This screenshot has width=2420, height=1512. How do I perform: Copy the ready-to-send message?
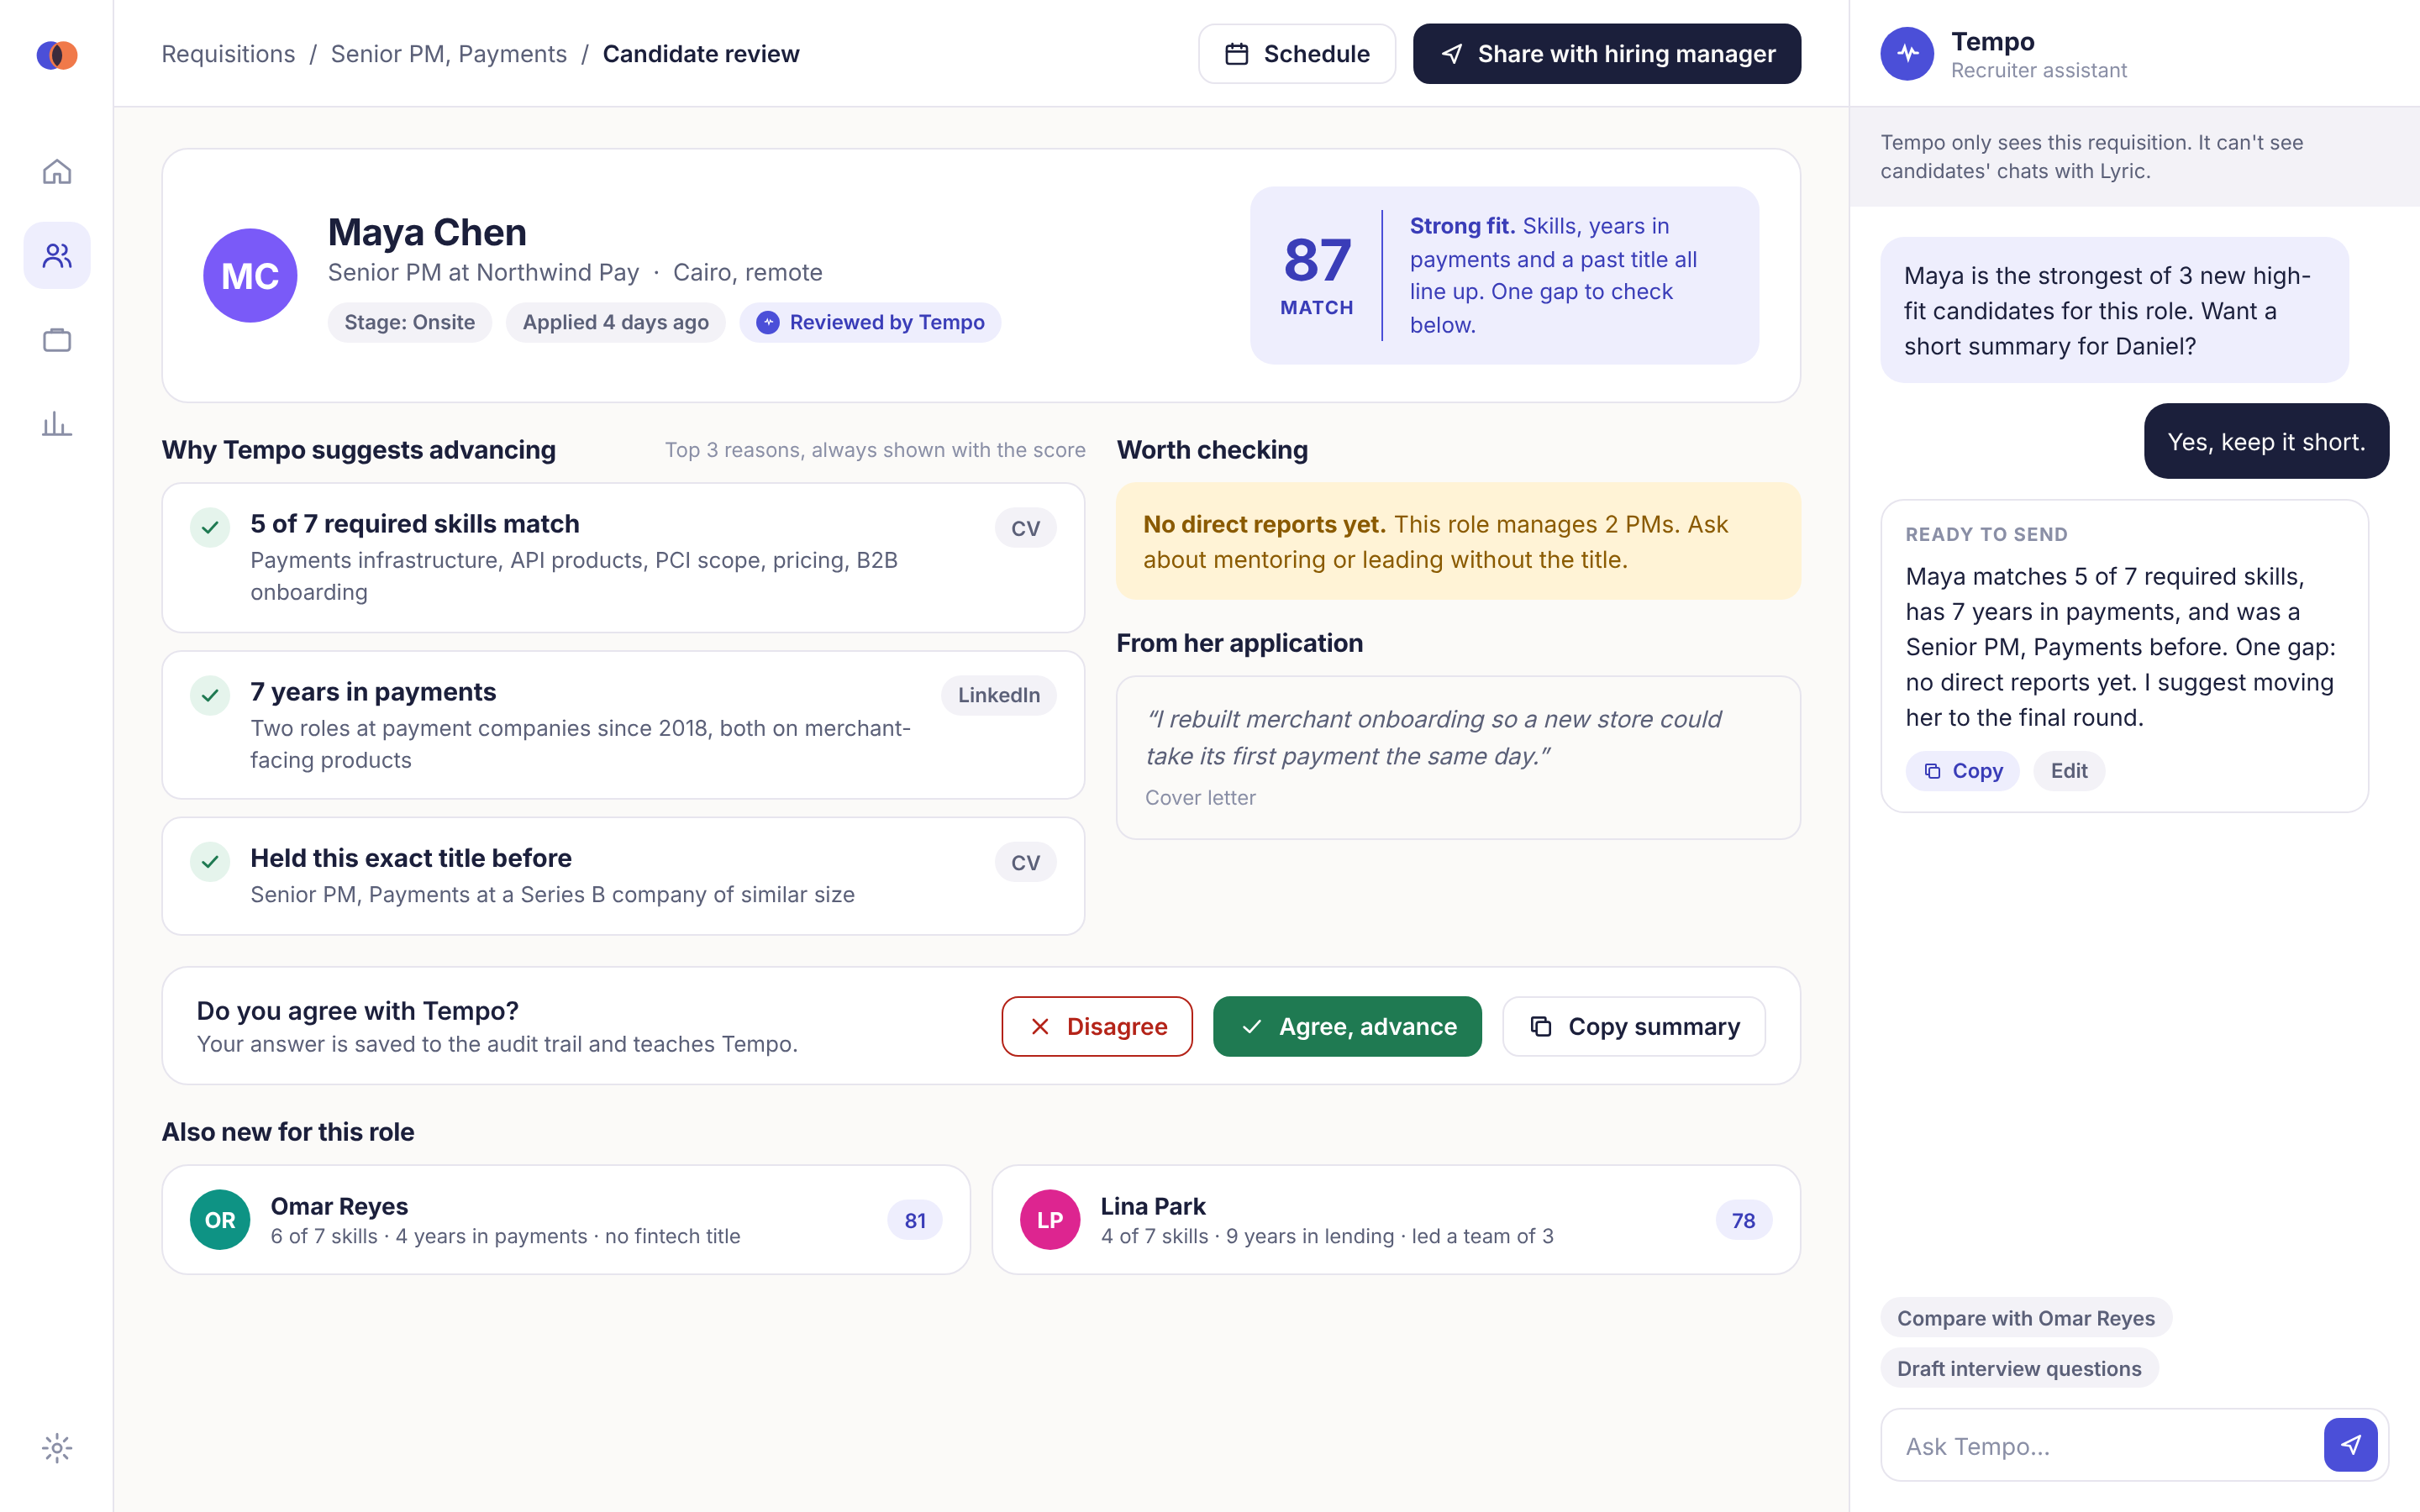1962,771
